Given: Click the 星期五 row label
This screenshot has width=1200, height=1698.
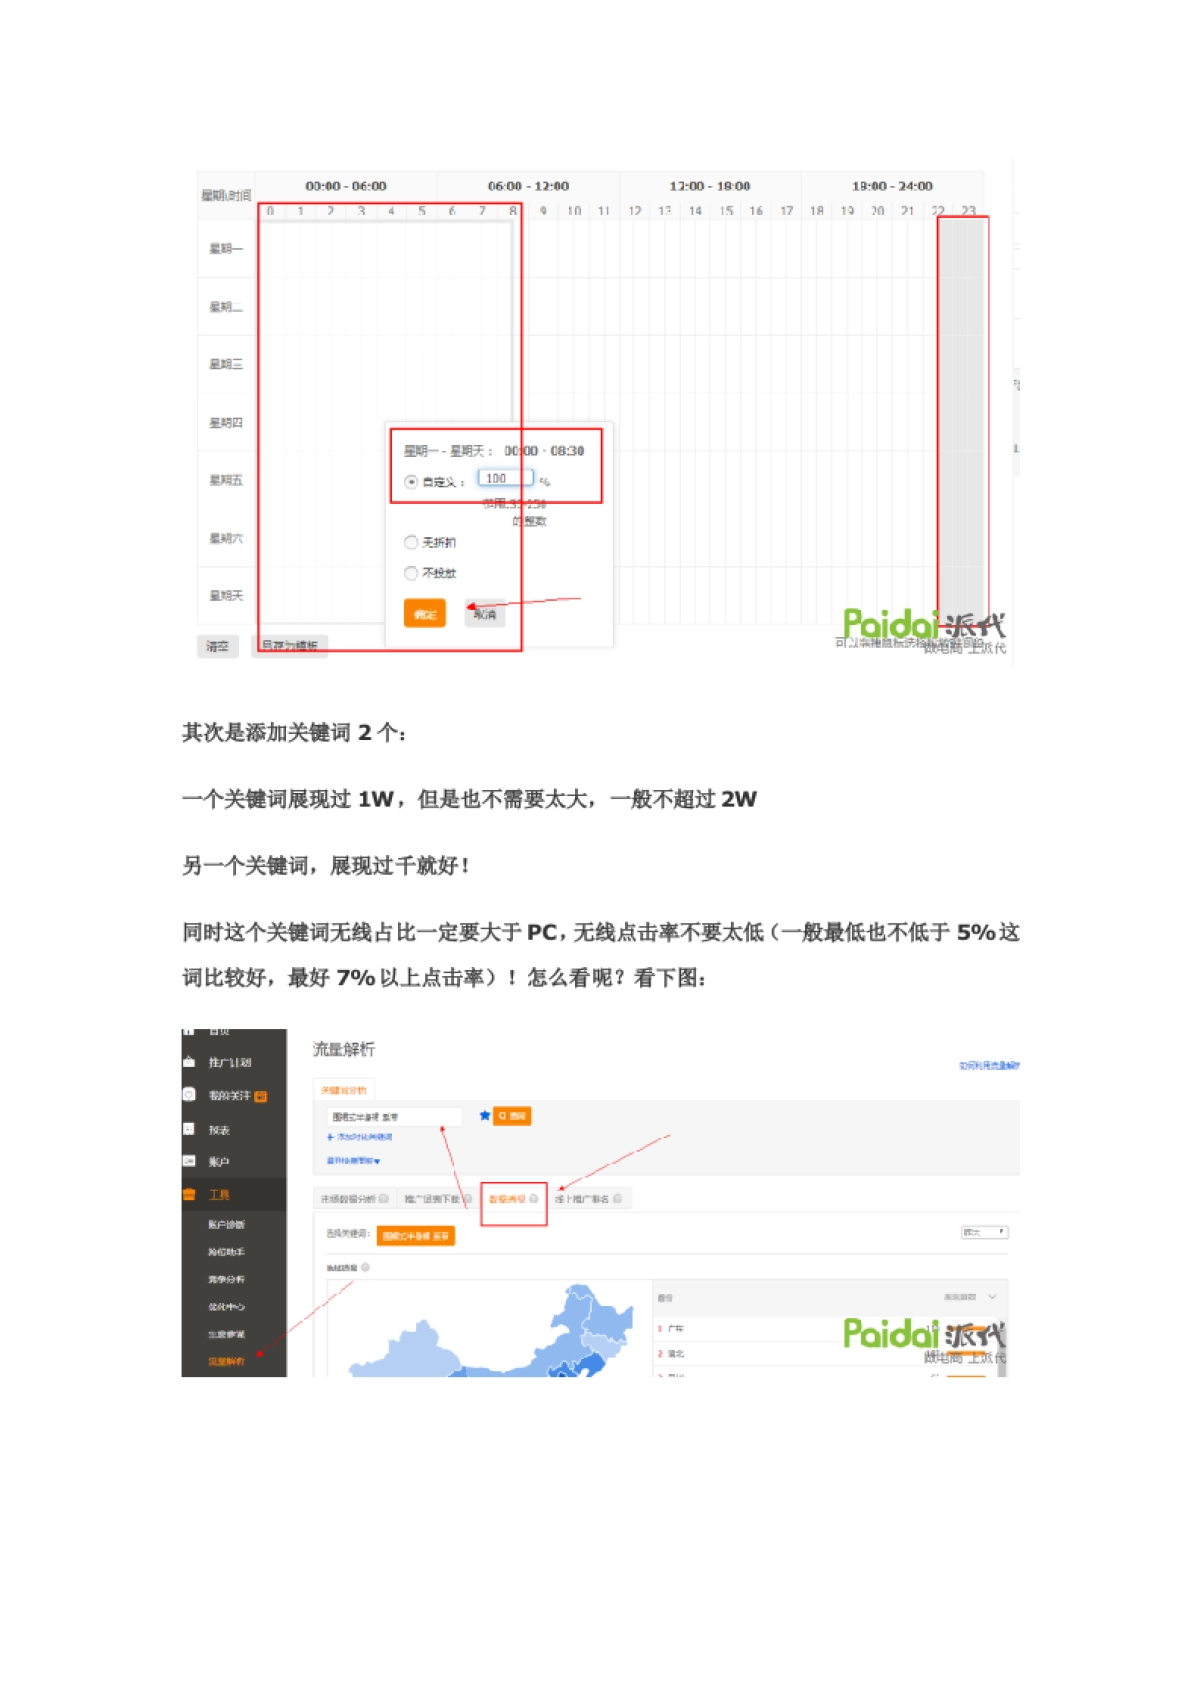Looking at the screenshot, I should [x=226, y=480].
